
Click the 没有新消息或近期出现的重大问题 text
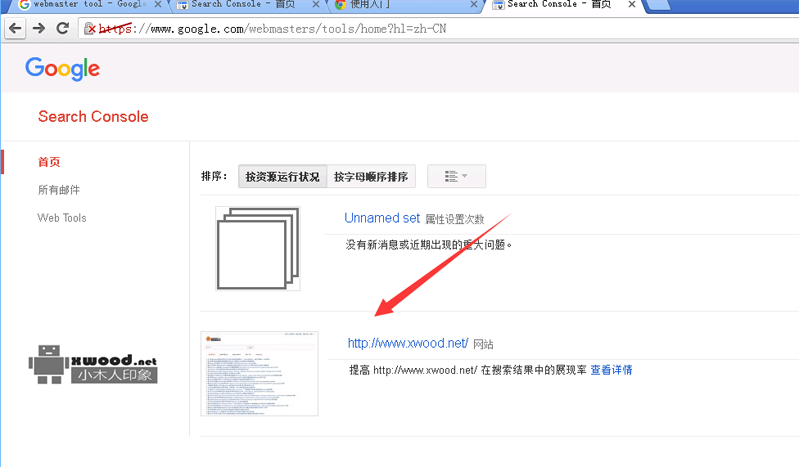pyautogui.click(x=429, y=245)
